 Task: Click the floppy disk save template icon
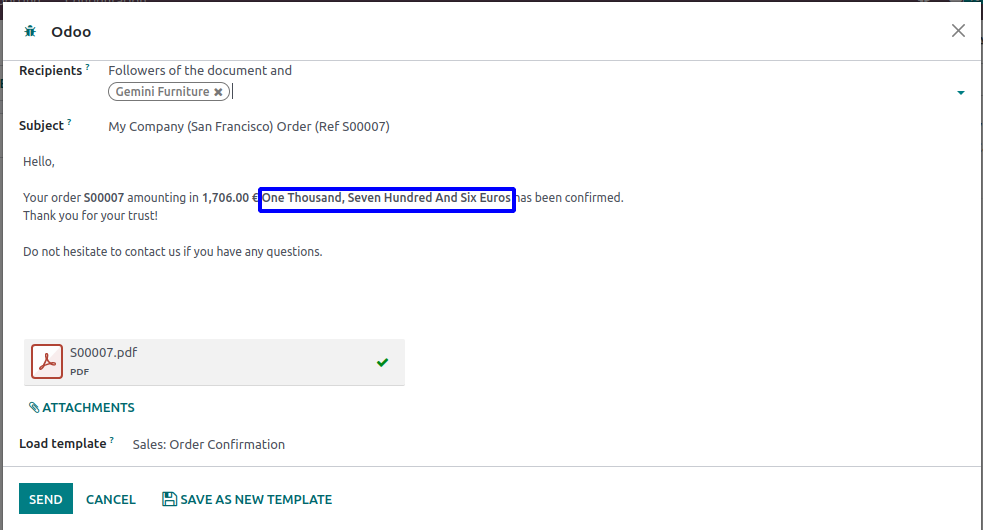tap(169, 499)
